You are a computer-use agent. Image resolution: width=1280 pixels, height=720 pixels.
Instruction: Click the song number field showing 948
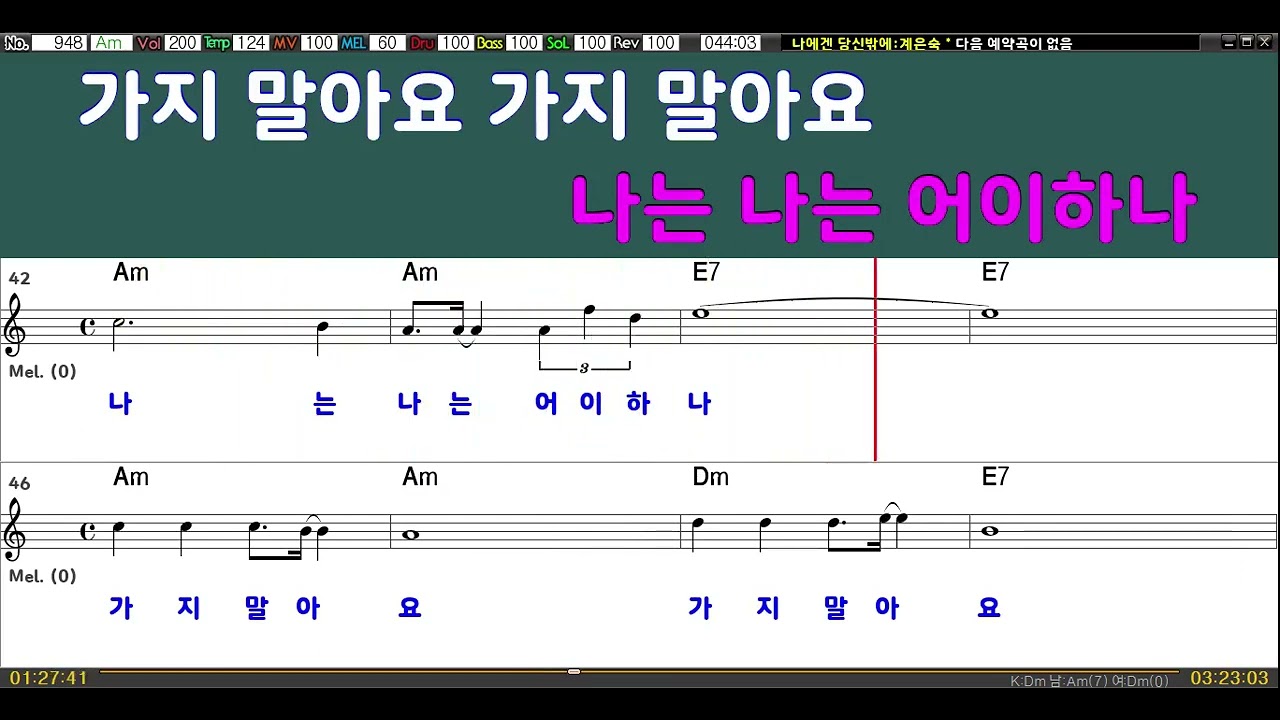click(x=59, y=43)
